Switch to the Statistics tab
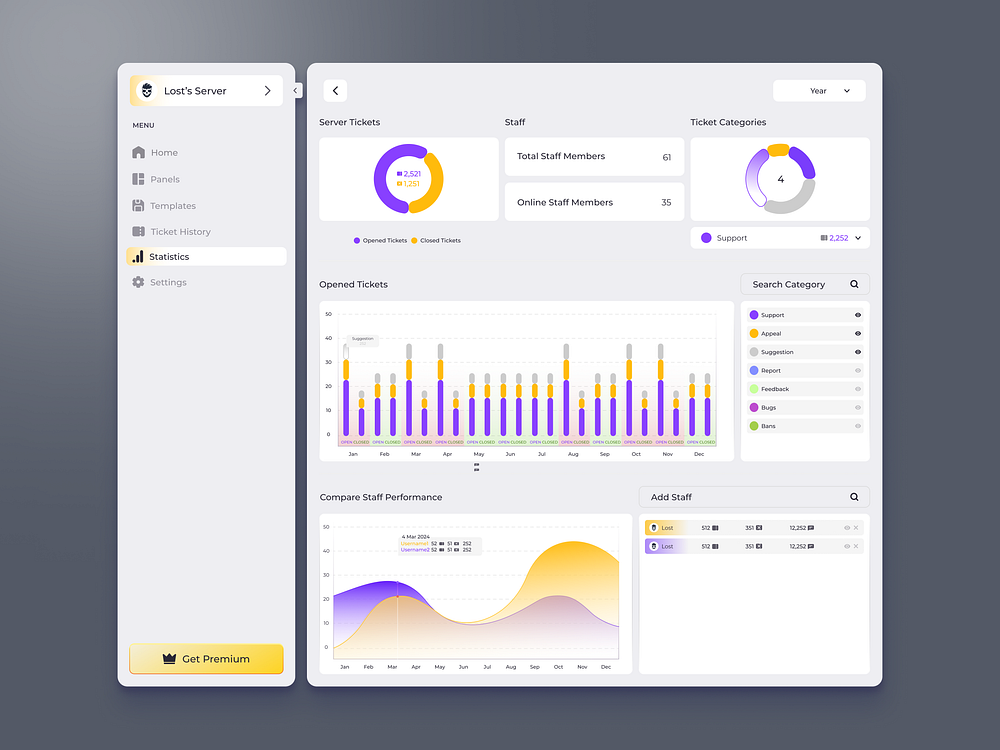 [170, 256]
